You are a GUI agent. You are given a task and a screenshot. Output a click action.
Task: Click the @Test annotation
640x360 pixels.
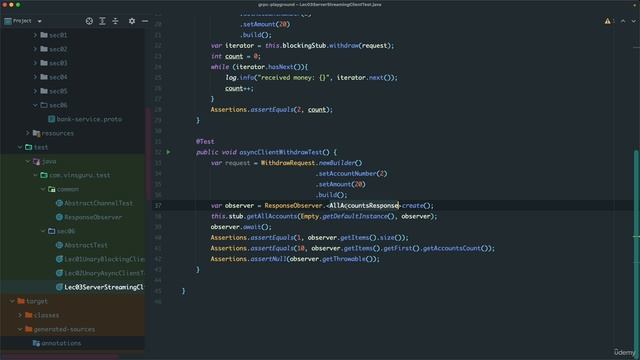pyautogui.click(x=205, y=141)
